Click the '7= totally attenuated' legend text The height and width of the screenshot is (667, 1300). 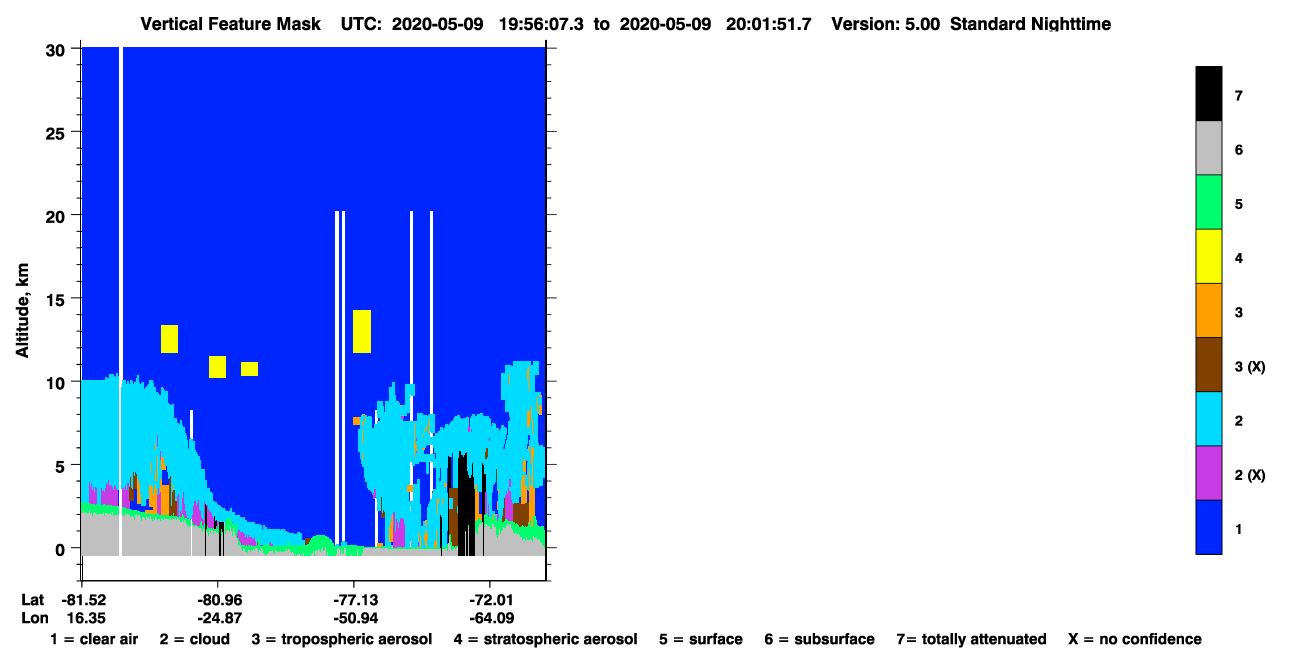click(971, 640)
